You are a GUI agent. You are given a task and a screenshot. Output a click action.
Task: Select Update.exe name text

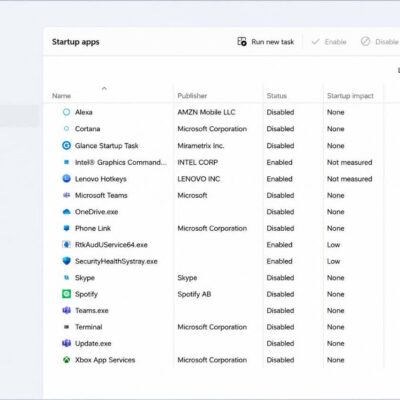(x=93, y=343)
